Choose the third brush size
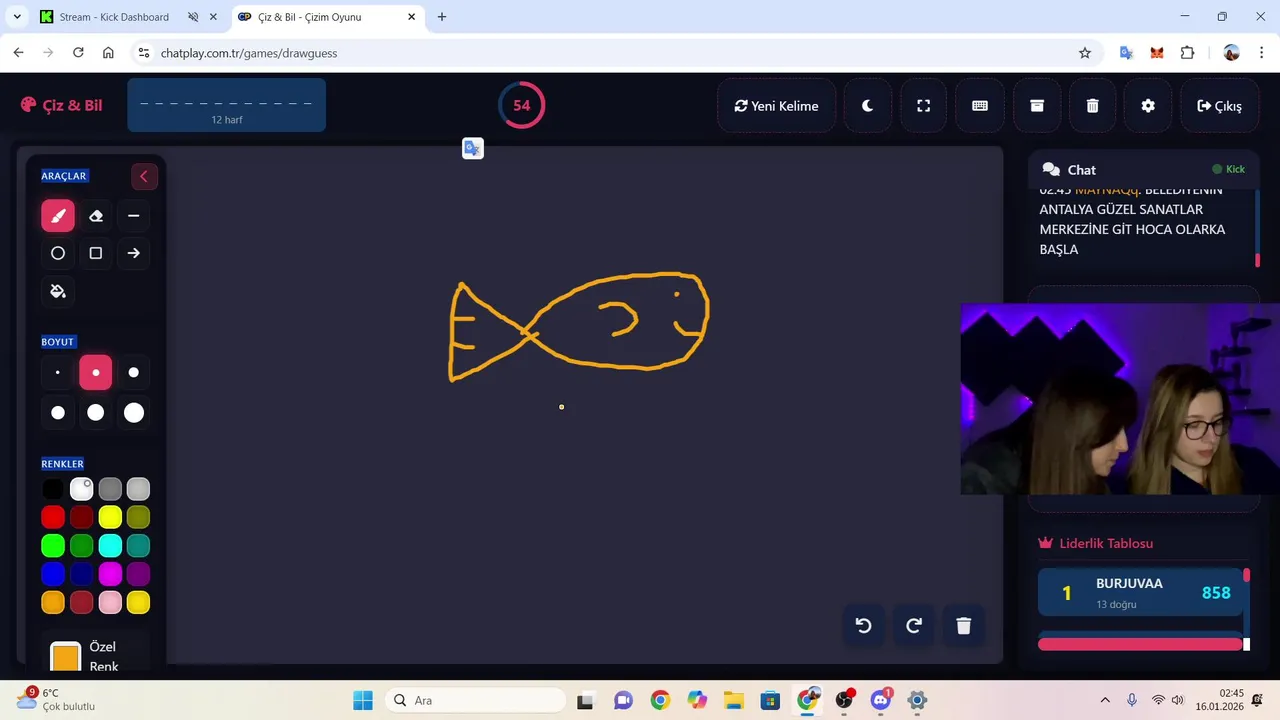 click(x=134, y=372)
